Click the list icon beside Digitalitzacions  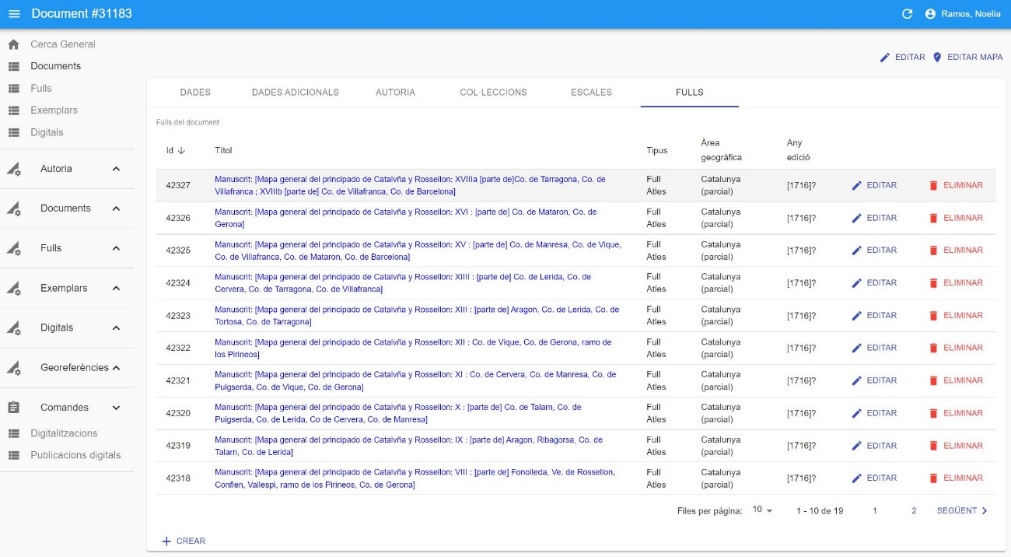[x=14, y=433]
